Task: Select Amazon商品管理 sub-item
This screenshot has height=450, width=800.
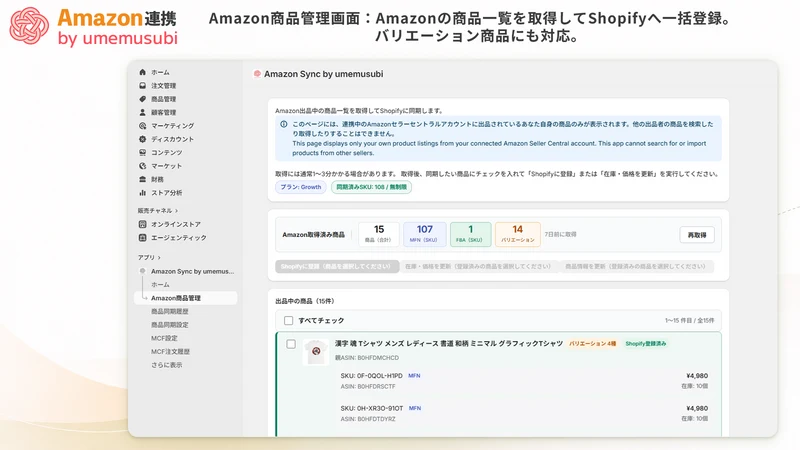Action: pos(186,298)
